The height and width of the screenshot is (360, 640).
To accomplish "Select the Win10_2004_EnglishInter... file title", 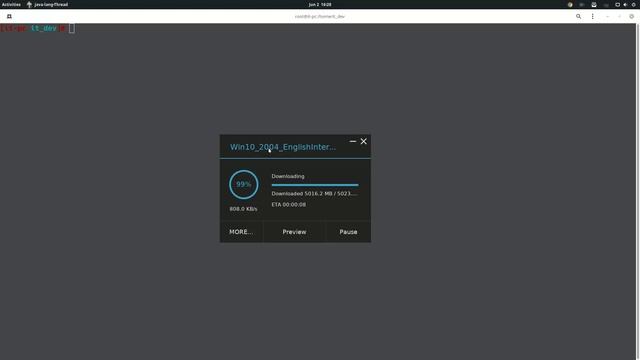I will 283,147.
